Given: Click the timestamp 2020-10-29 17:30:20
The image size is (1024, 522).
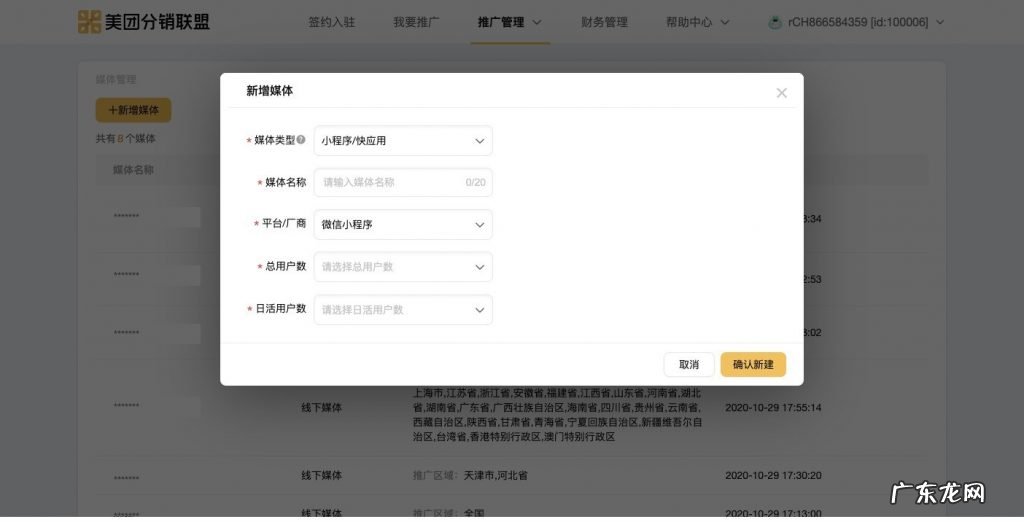Looking at the screenshot, I should [x=773, y=476].
